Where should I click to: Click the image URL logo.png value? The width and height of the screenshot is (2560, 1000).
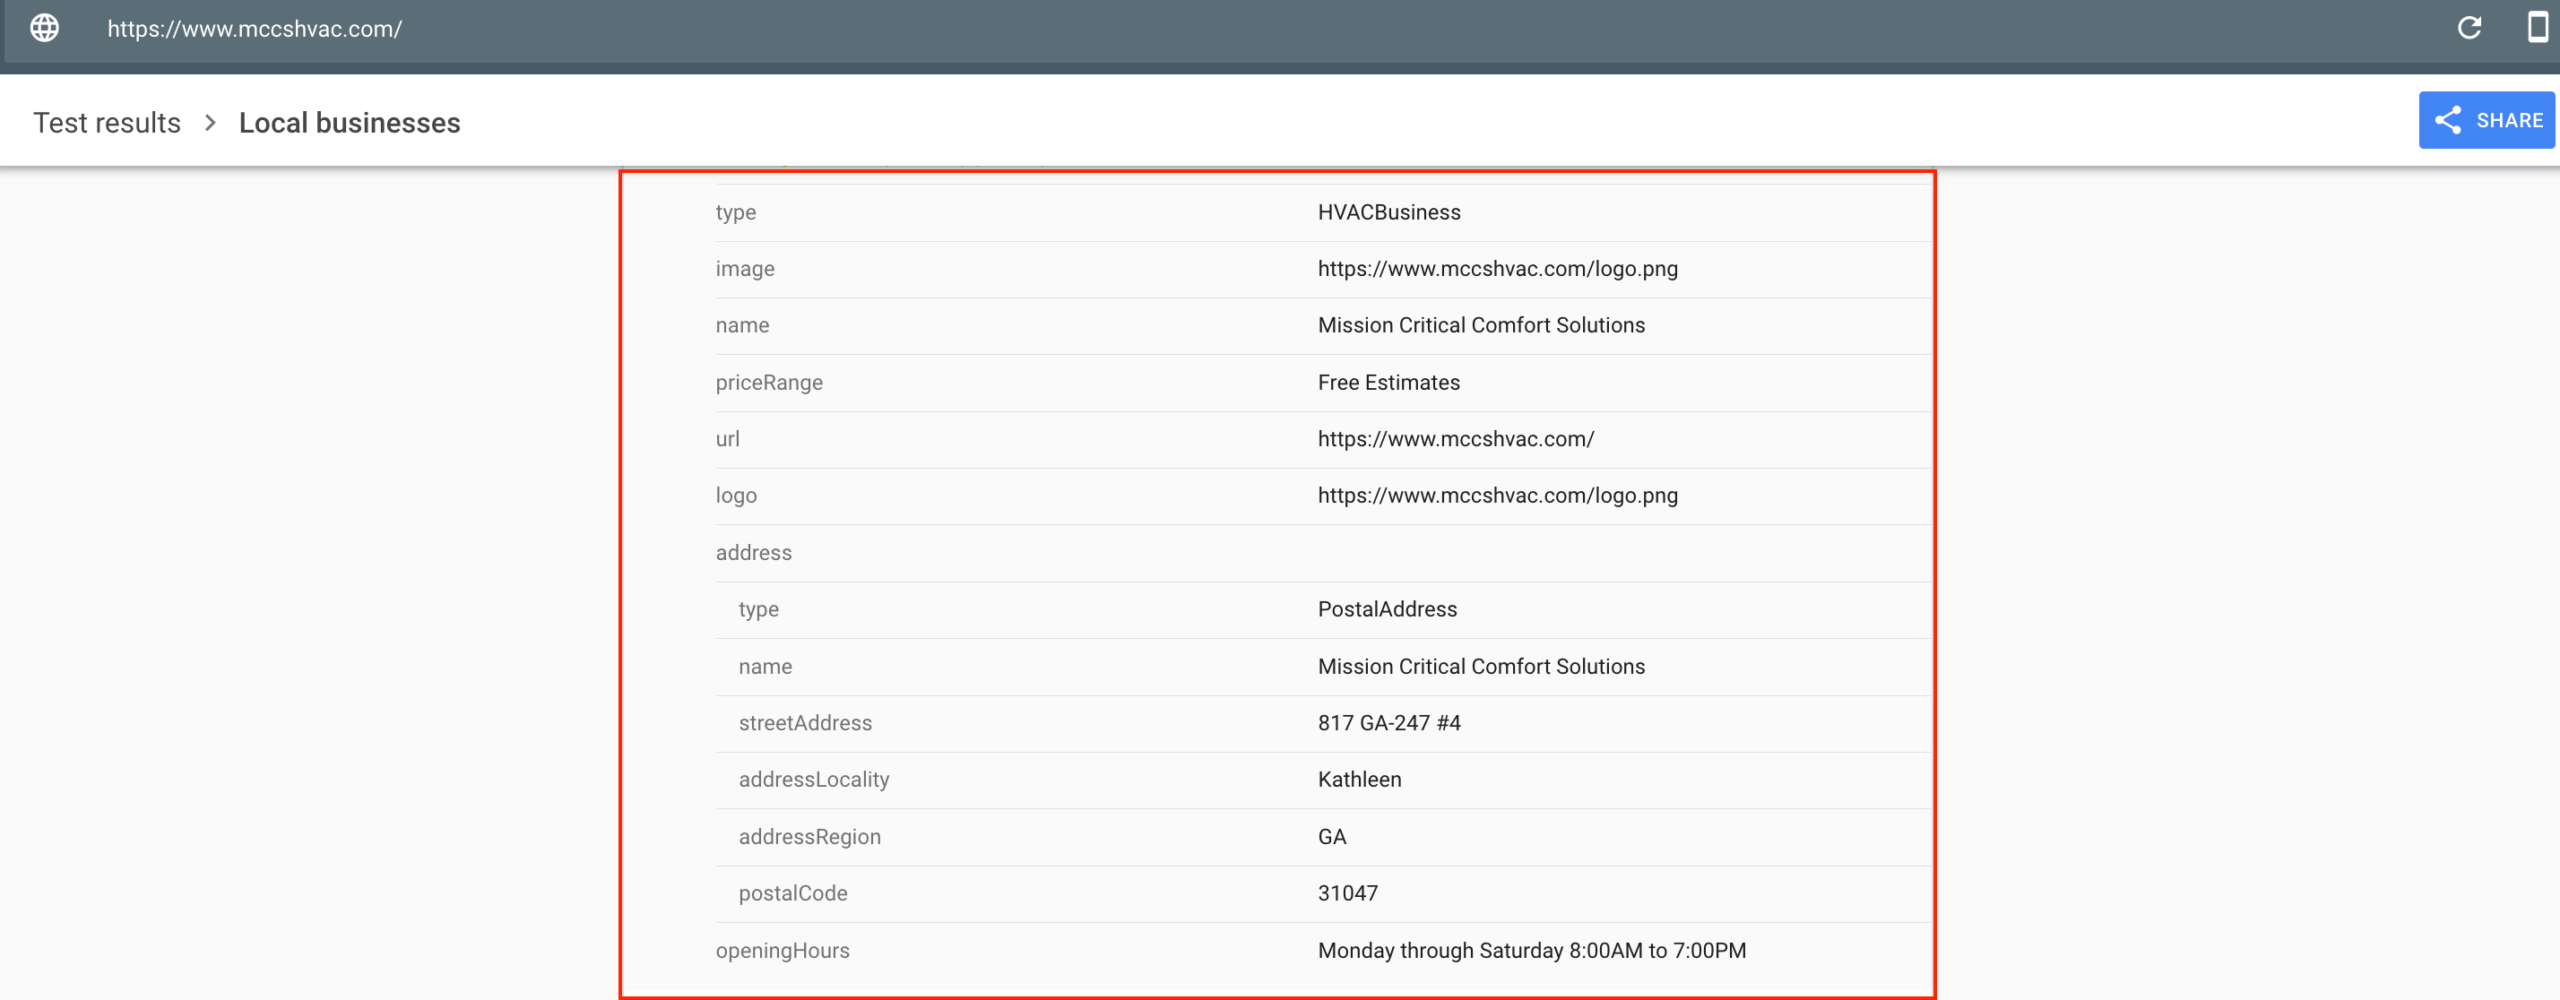[x=1497, y=269]
